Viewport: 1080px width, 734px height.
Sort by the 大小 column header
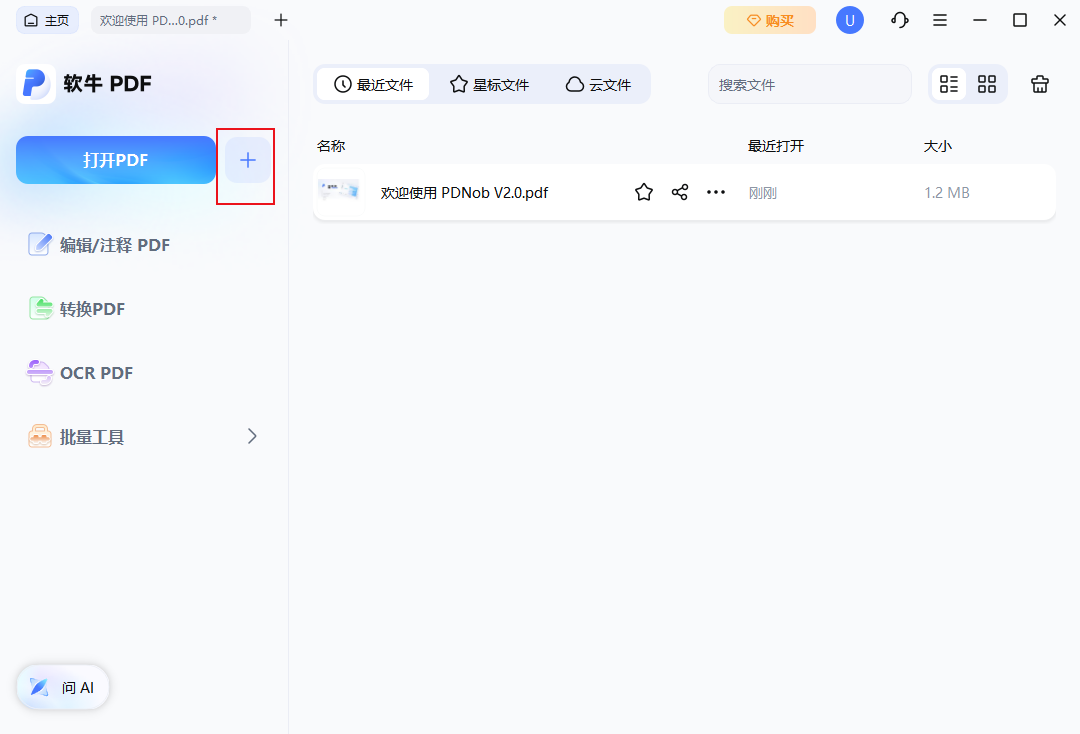click(x=937, y=146)
